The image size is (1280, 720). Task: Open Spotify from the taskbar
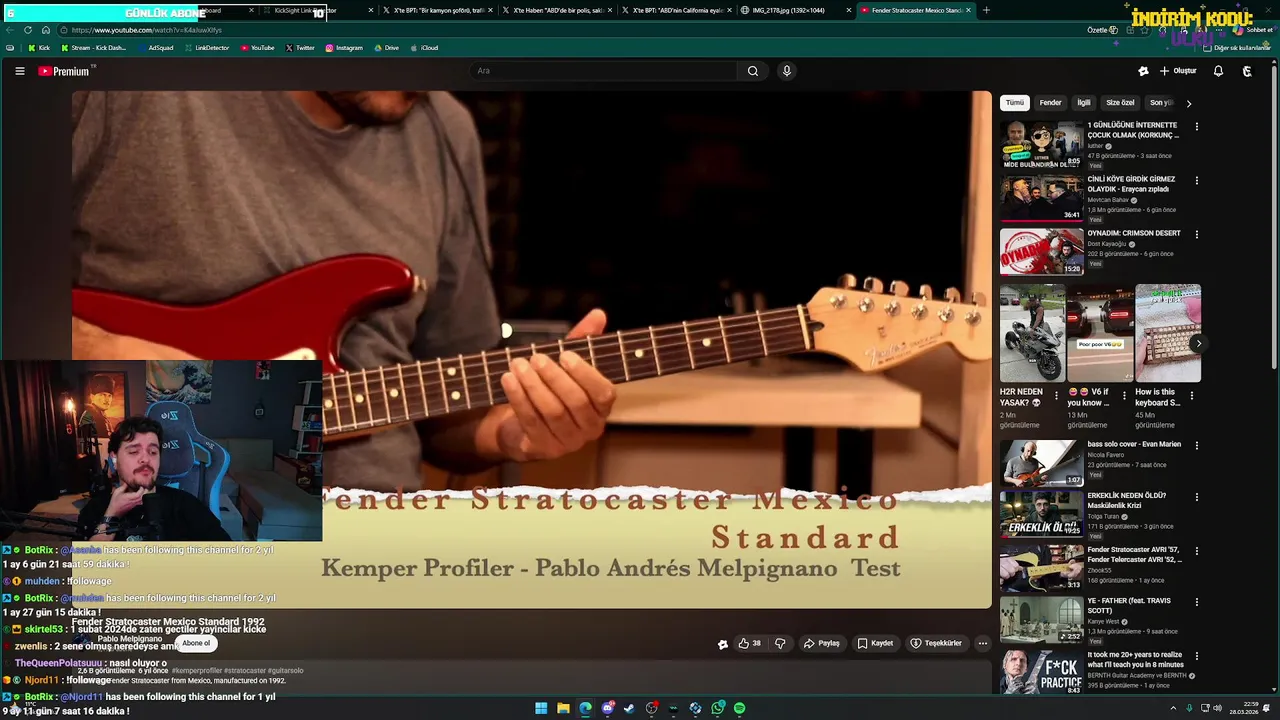[x=739, y=708]
